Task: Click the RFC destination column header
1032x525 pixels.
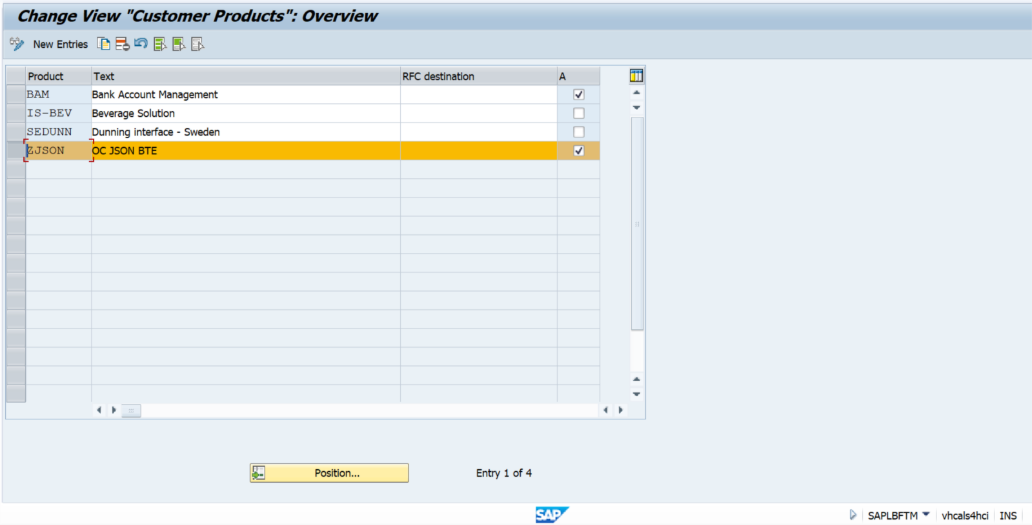Action: point(478,76)
